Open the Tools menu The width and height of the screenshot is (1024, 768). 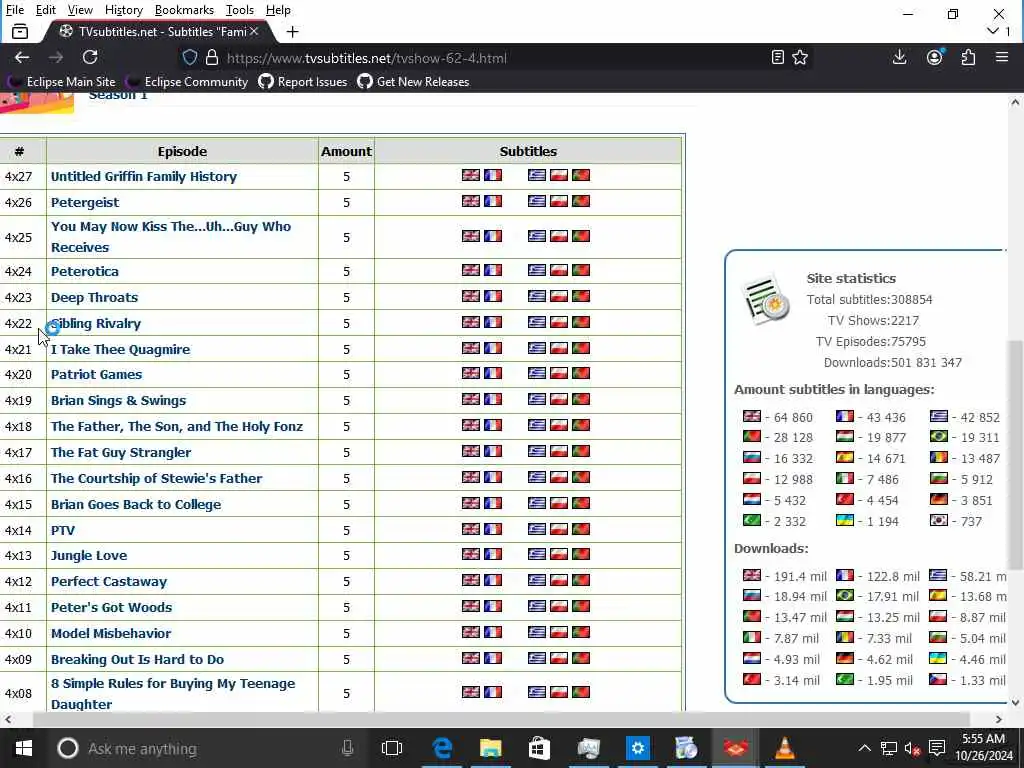(240, 10)
